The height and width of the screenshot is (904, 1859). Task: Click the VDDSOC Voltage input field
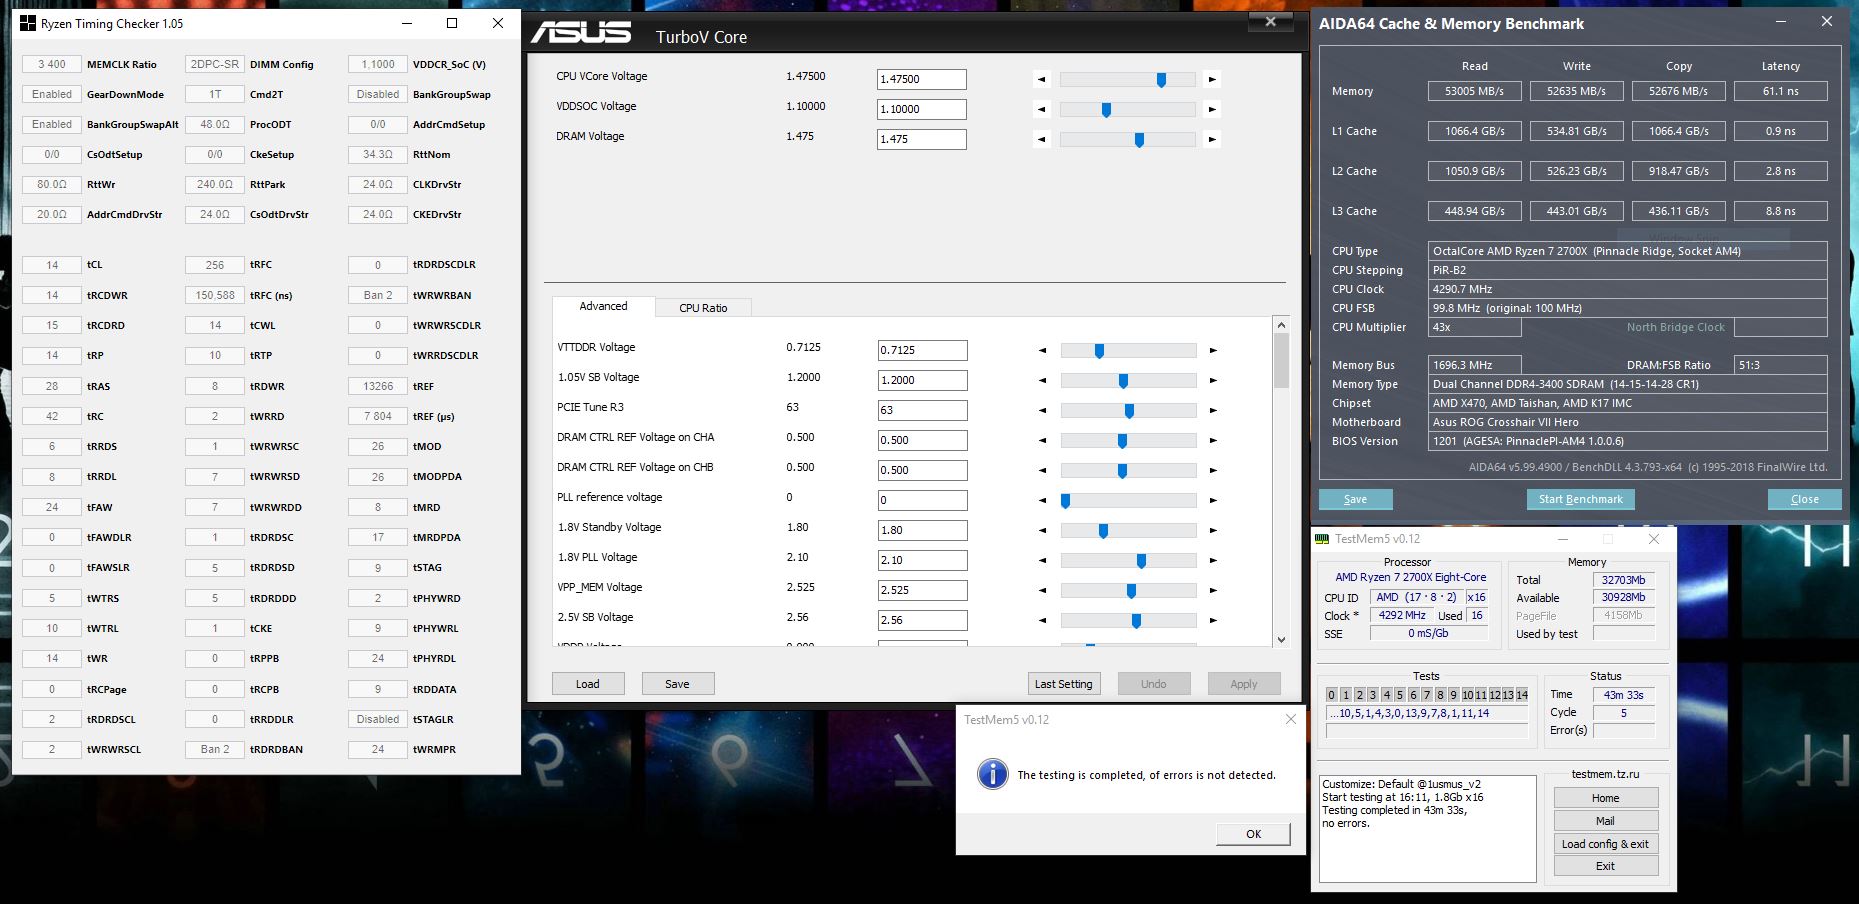point(922,109)
